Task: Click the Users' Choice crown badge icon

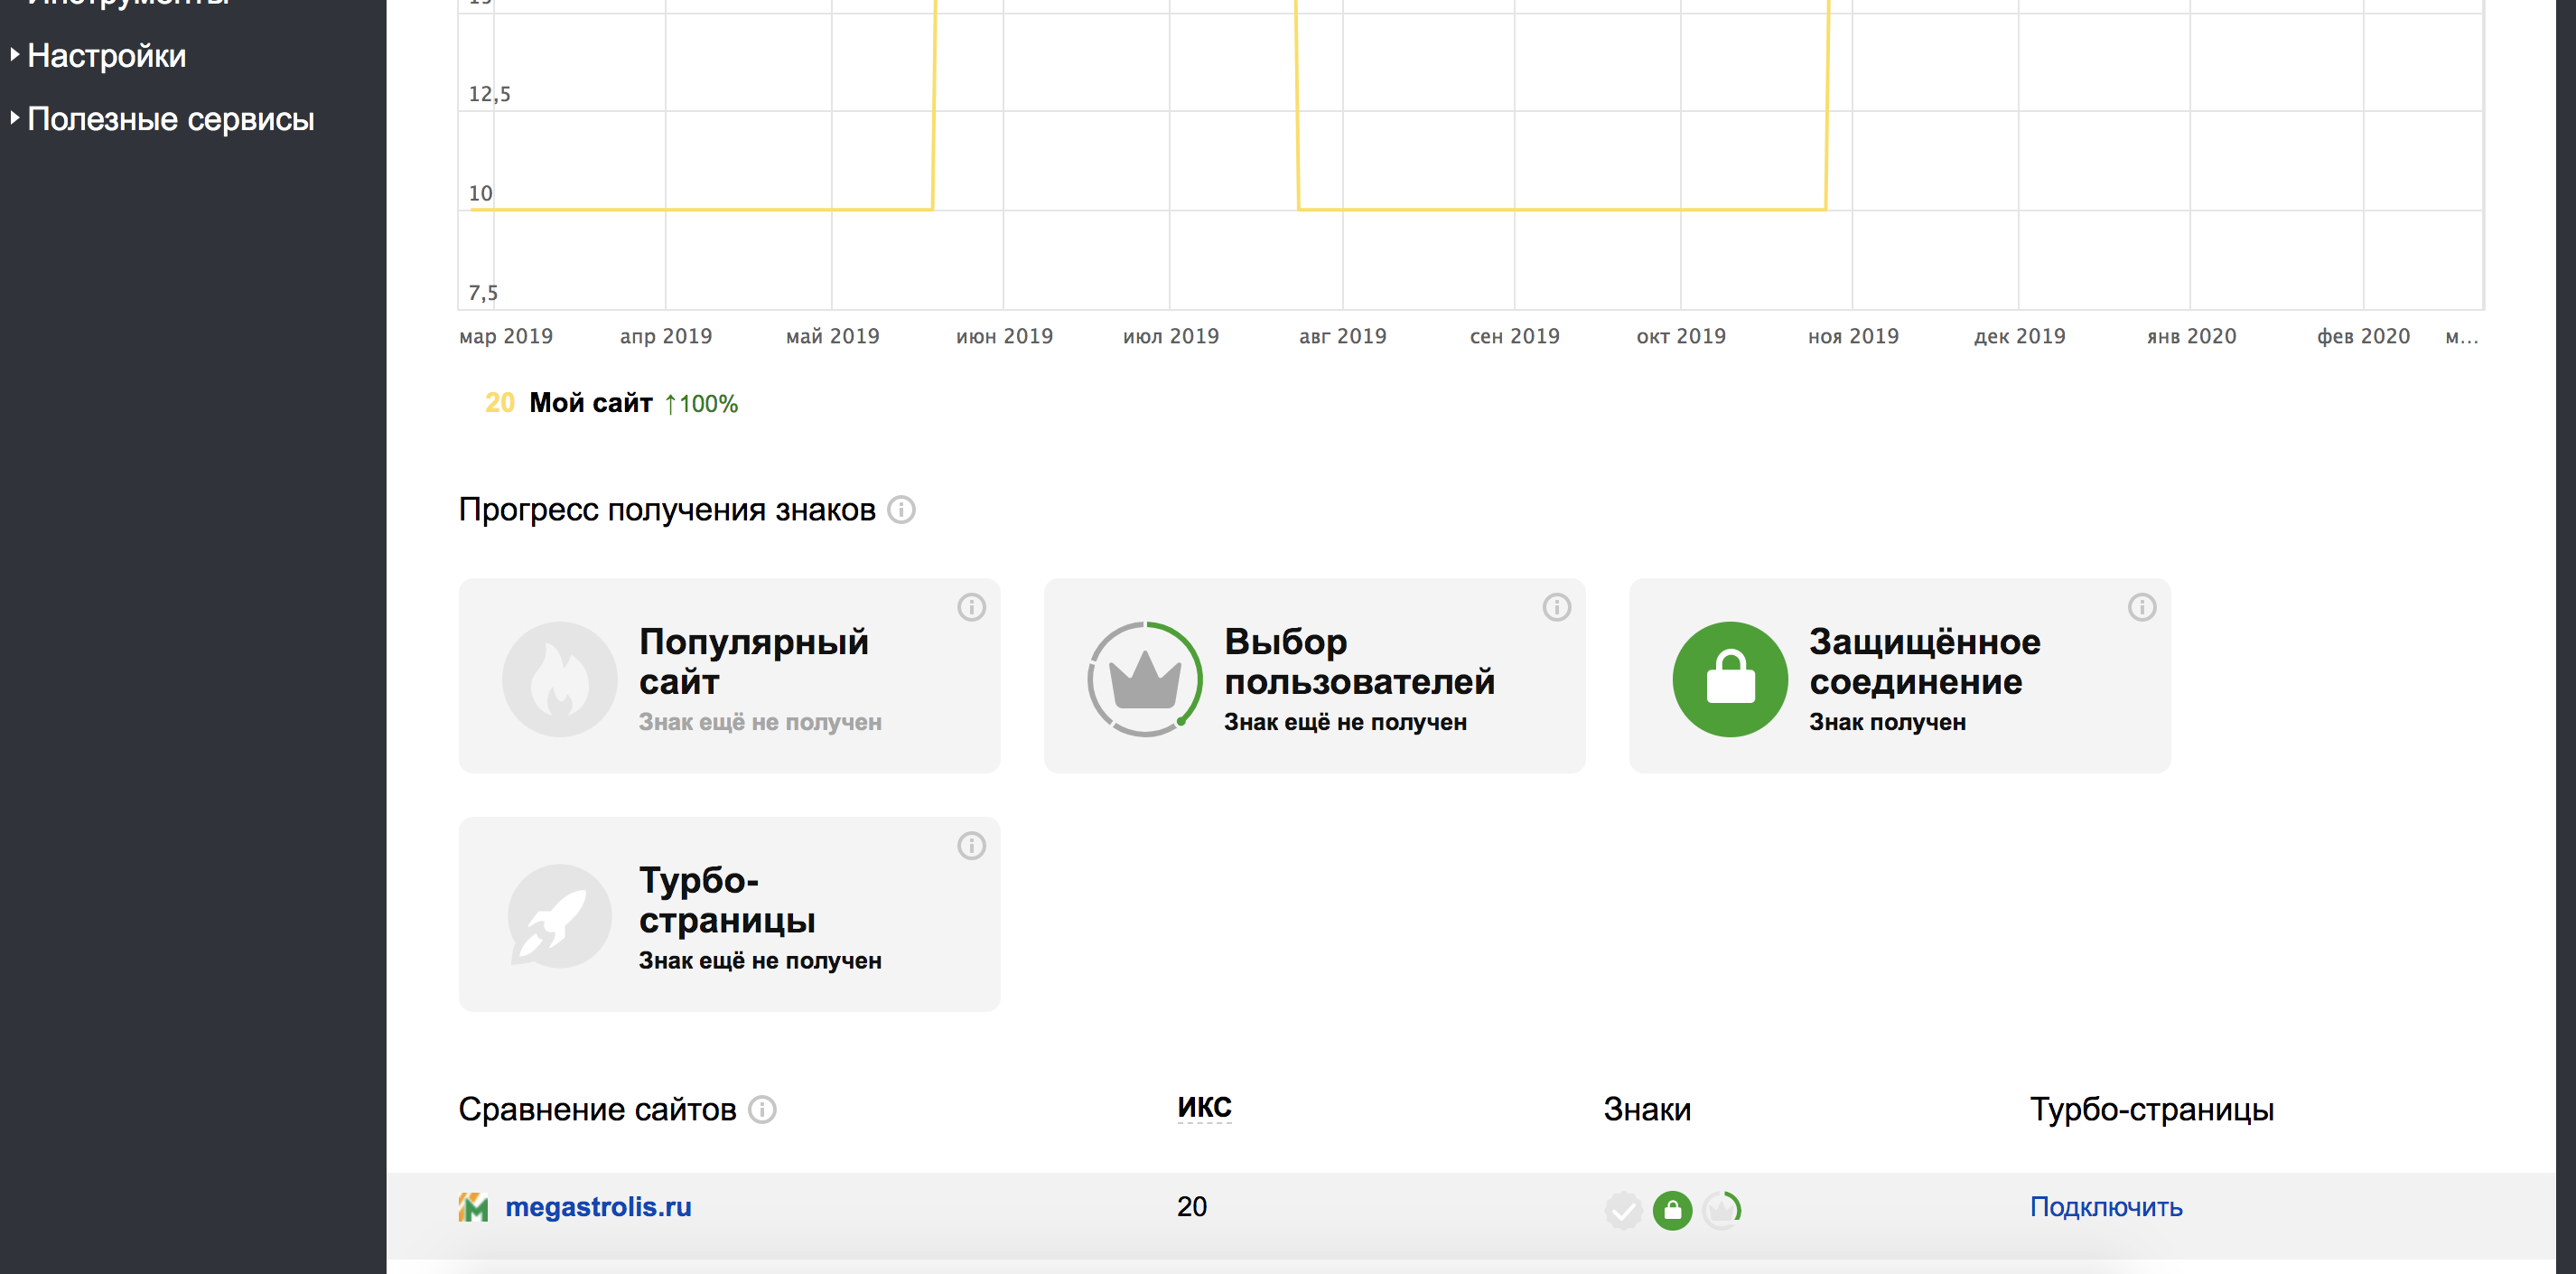Action: pos(1144,679)
